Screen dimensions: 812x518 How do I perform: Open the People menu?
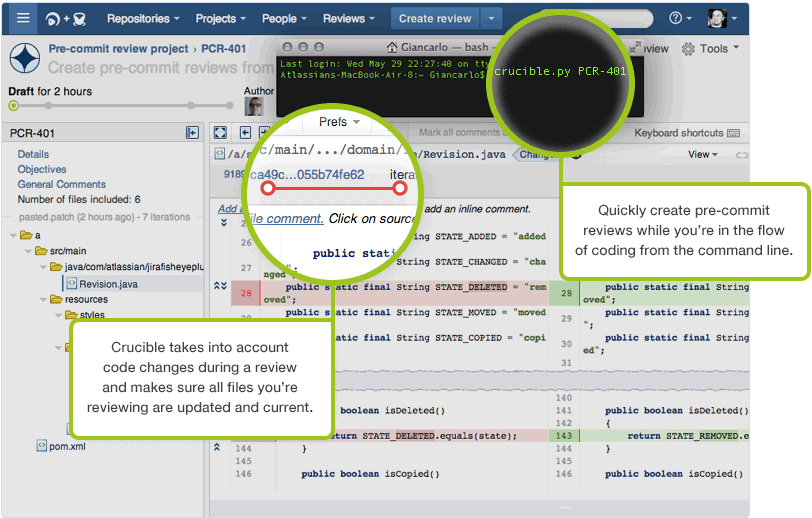pos(284,18)
